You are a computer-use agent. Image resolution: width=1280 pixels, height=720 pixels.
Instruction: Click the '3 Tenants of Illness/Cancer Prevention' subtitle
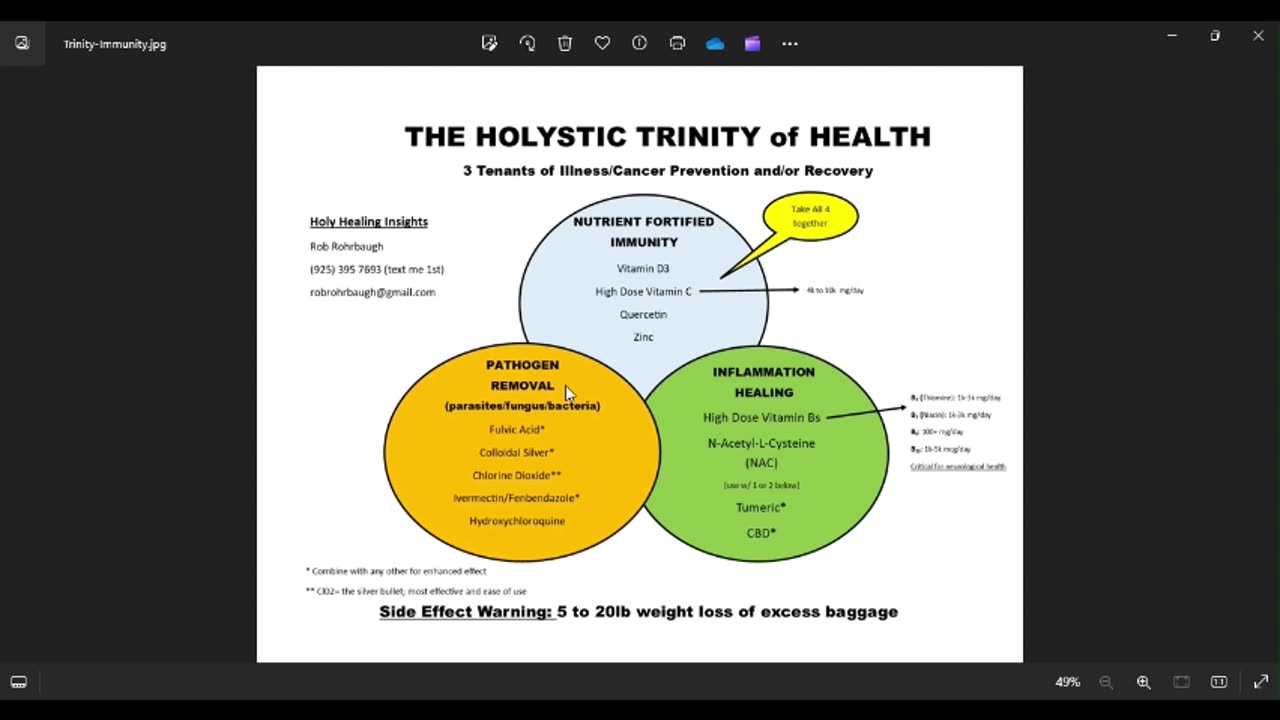[667, 171]
